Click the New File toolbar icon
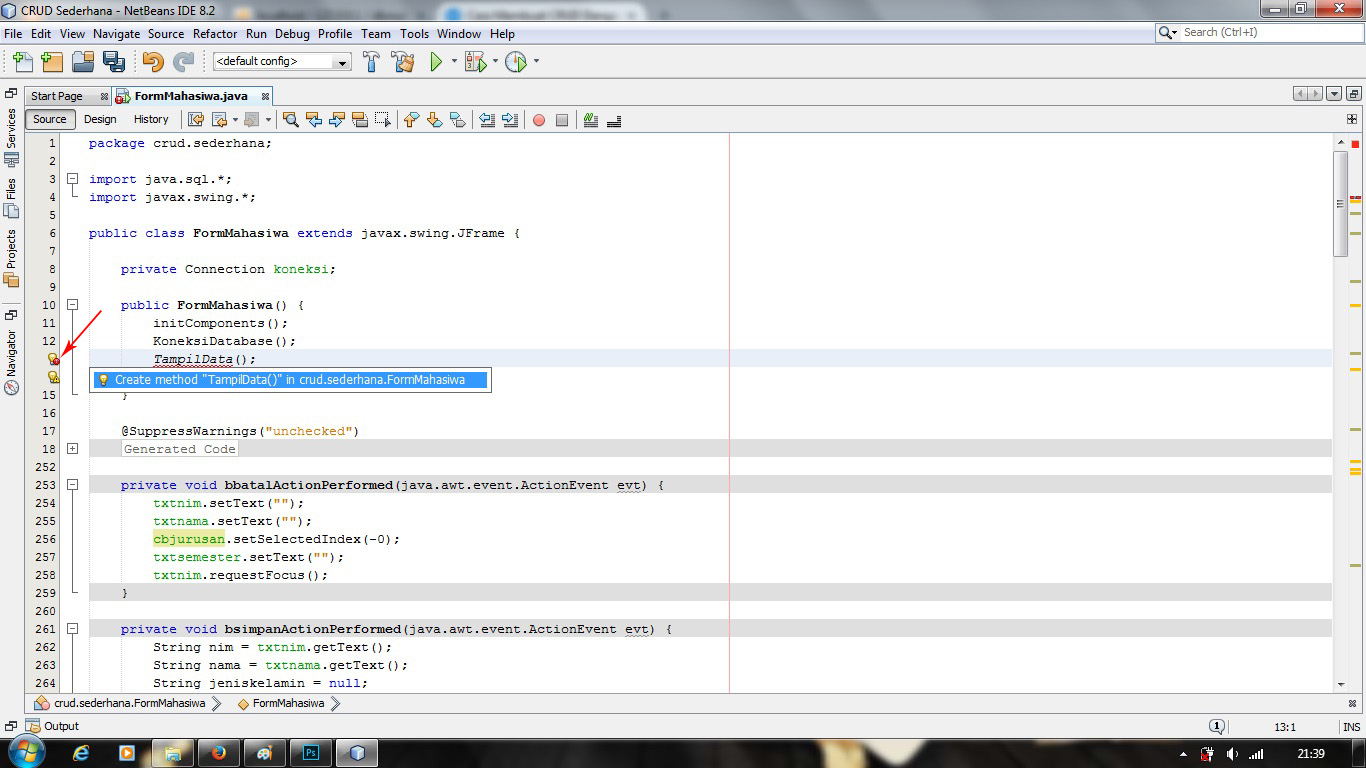The image size is (1366, 768). pyautogui.click(x=23, y=62)
